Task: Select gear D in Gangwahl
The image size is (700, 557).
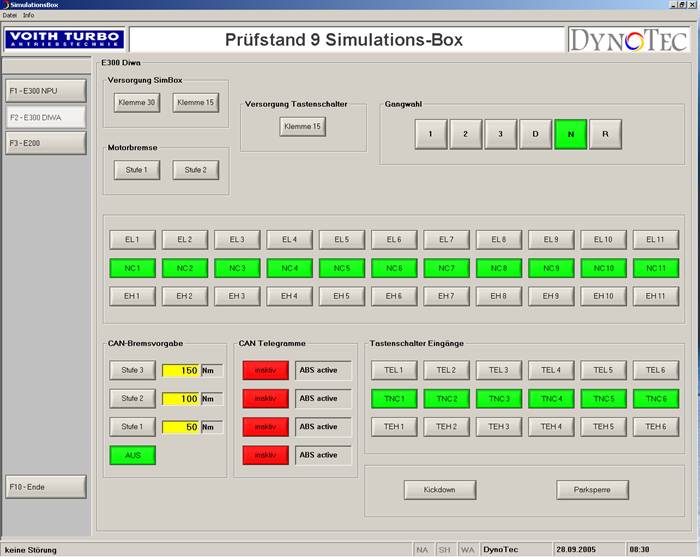Action: (x=535, y=134)
